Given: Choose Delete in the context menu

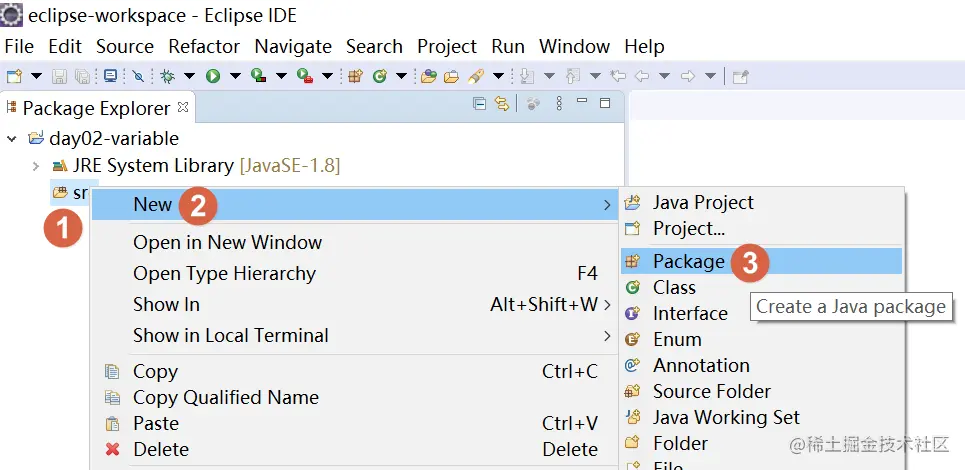Looking at the screenshot, I should pyautogui.click(x=354, y=450).
